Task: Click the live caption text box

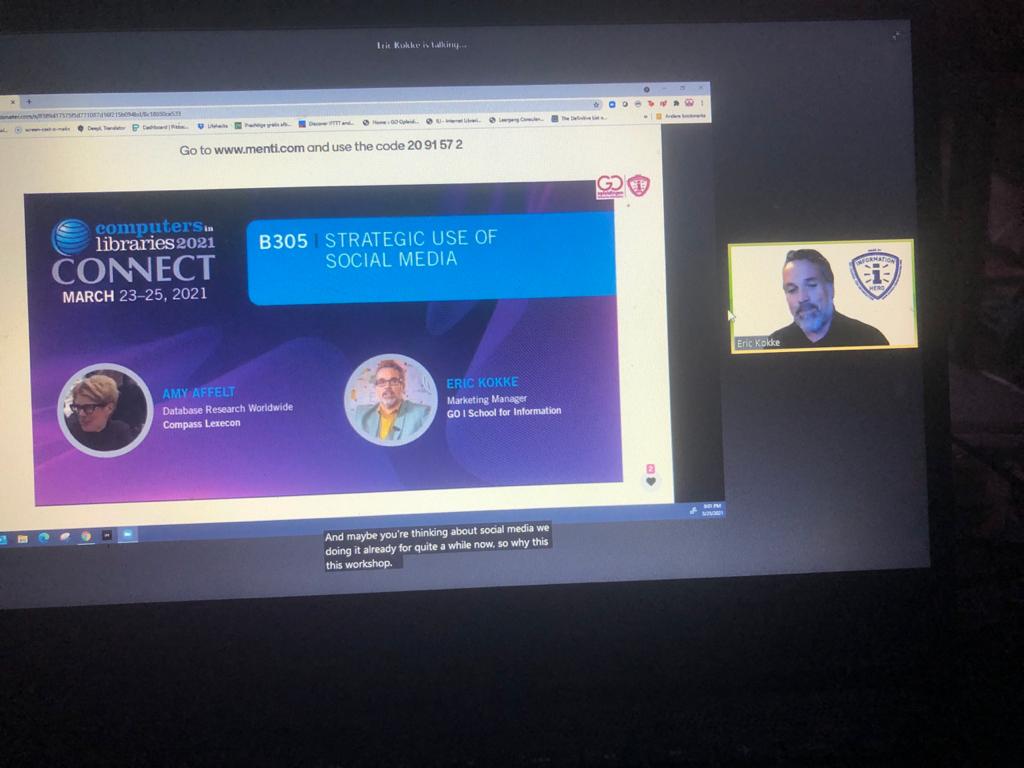Action: (437, 546)
